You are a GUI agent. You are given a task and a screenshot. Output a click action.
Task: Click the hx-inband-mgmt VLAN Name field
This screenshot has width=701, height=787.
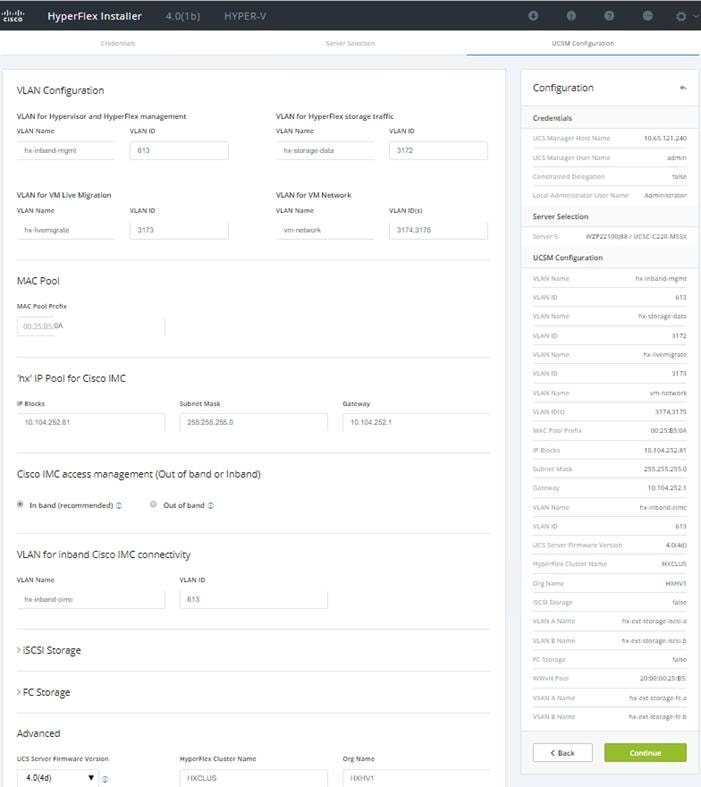click(x=66, y=151)
